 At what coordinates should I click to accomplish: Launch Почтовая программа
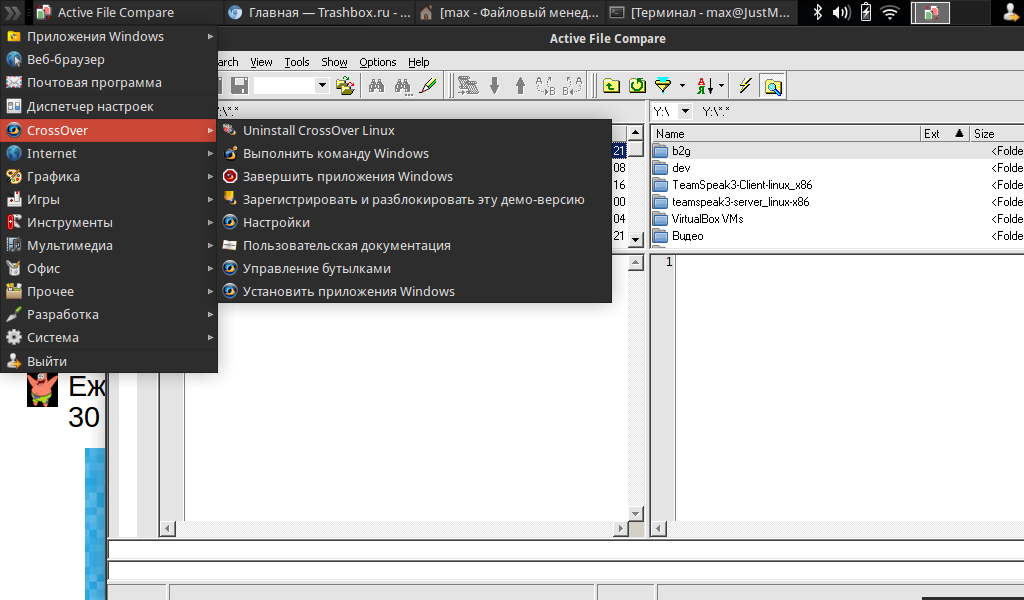109,83
